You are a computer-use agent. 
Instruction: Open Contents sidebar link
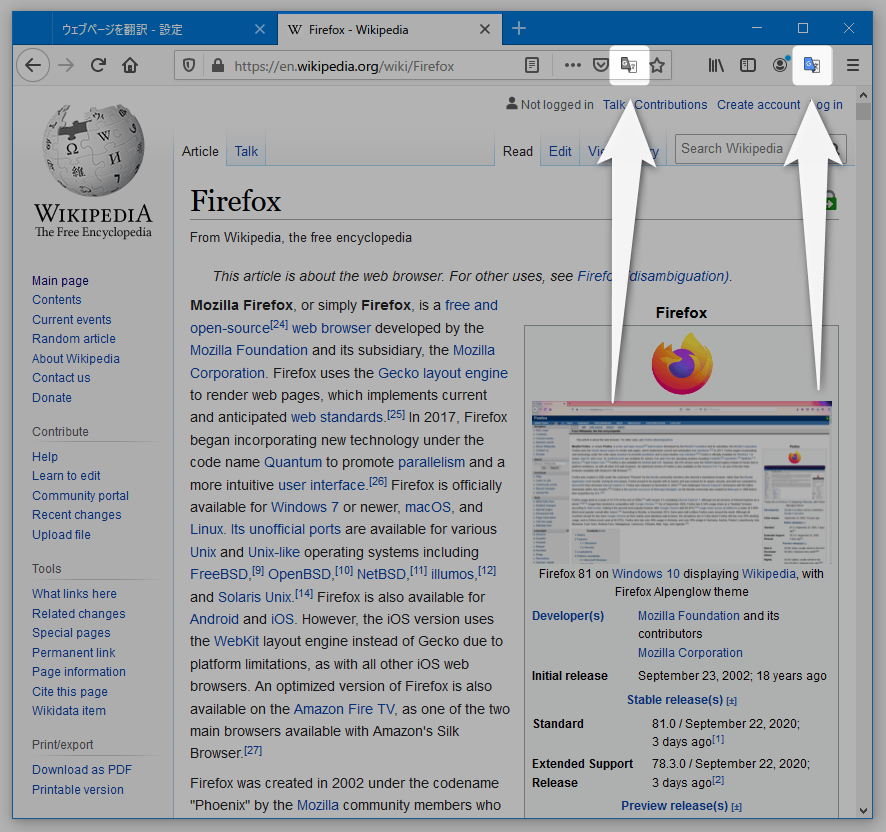[x=57, y=300]
